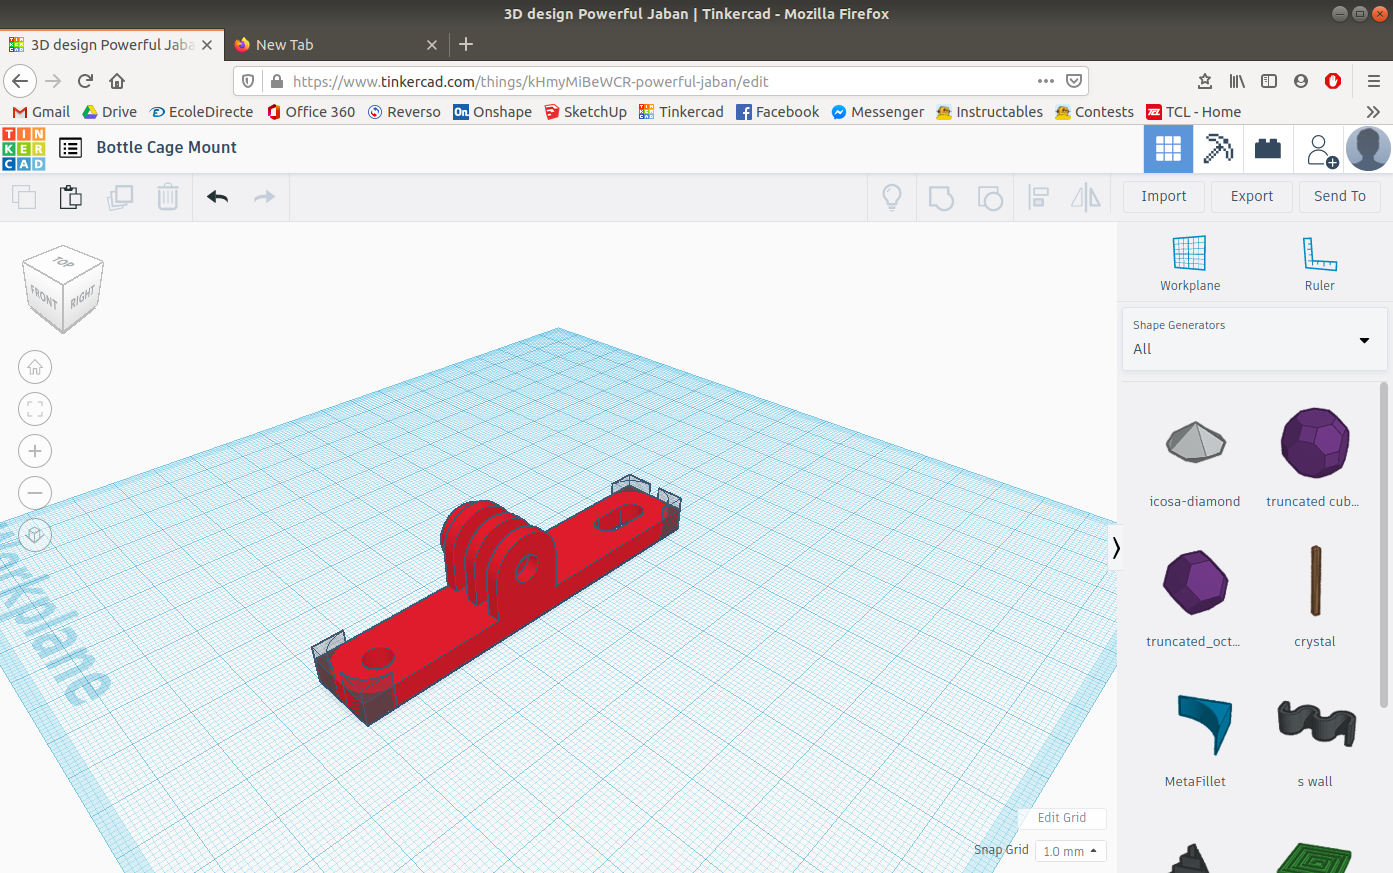This screenshot has width=1393, height=873.
Task: Zoom in with the plus button
Action: coord(35,451)
